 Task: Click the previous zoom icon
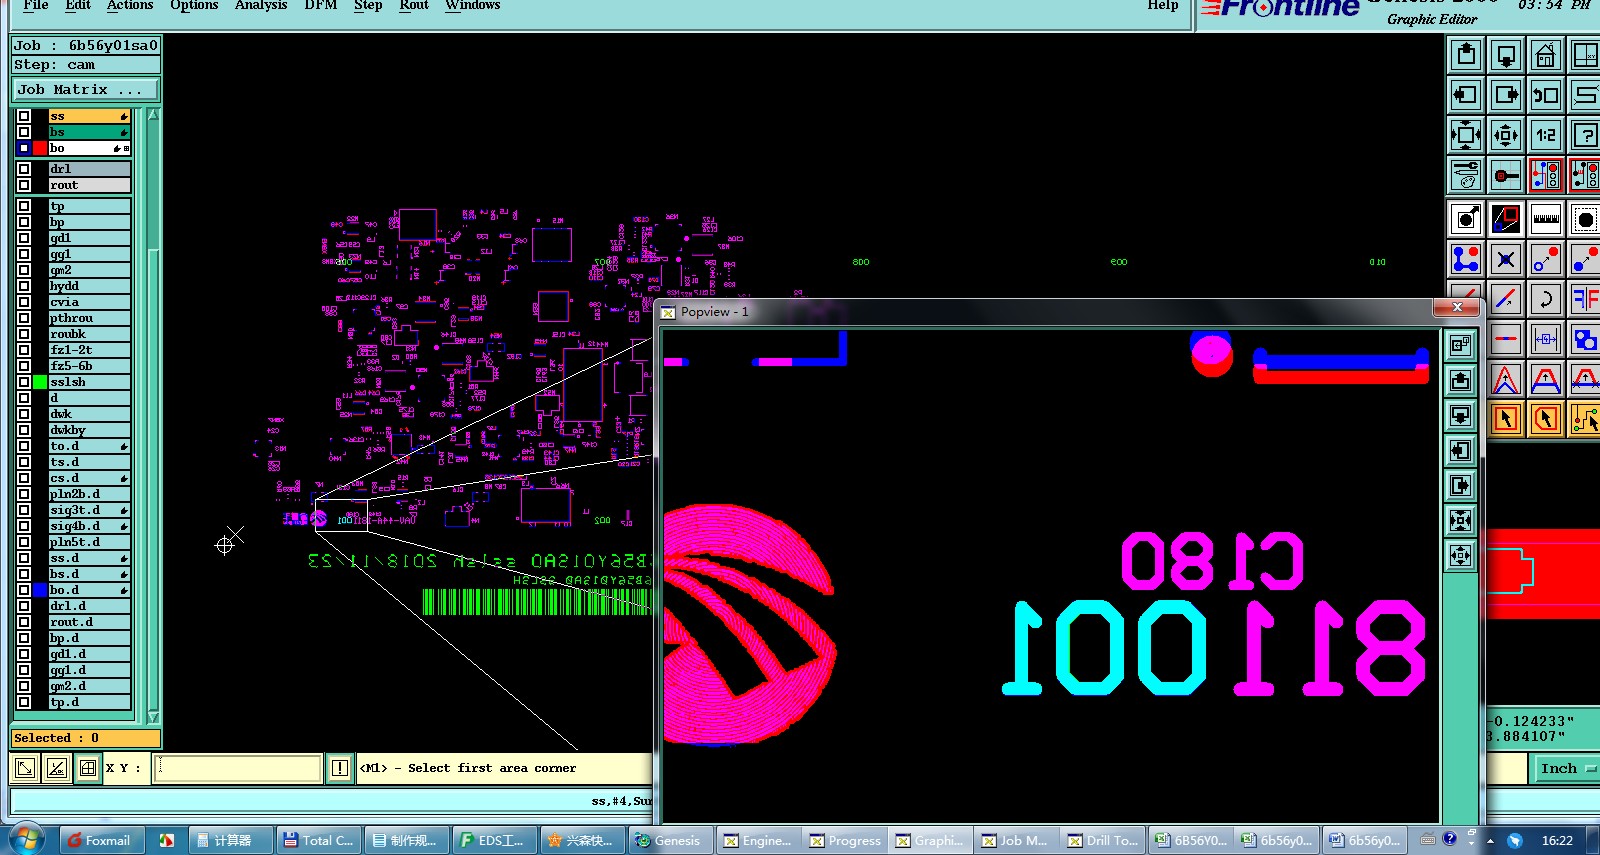pyautogui.click(x=1546, y=95)
